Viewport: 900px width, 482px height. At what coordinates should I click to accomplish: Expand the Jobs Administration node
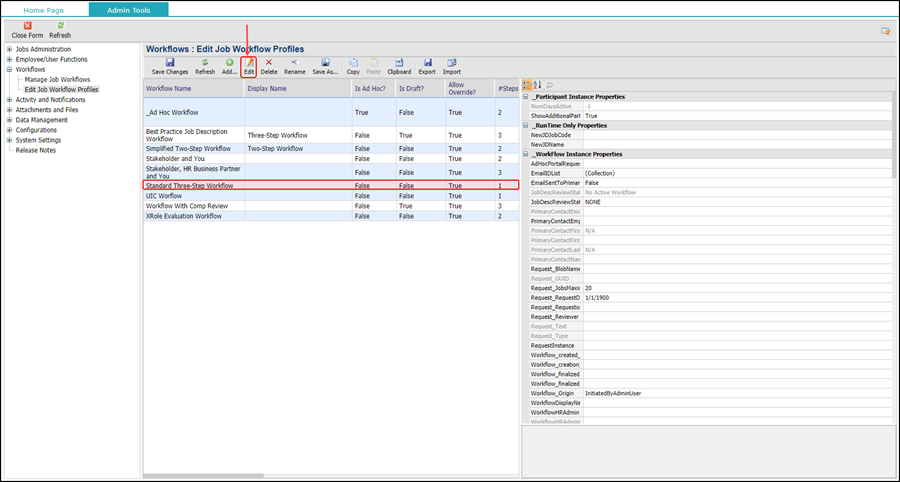(x=9, y=49)
